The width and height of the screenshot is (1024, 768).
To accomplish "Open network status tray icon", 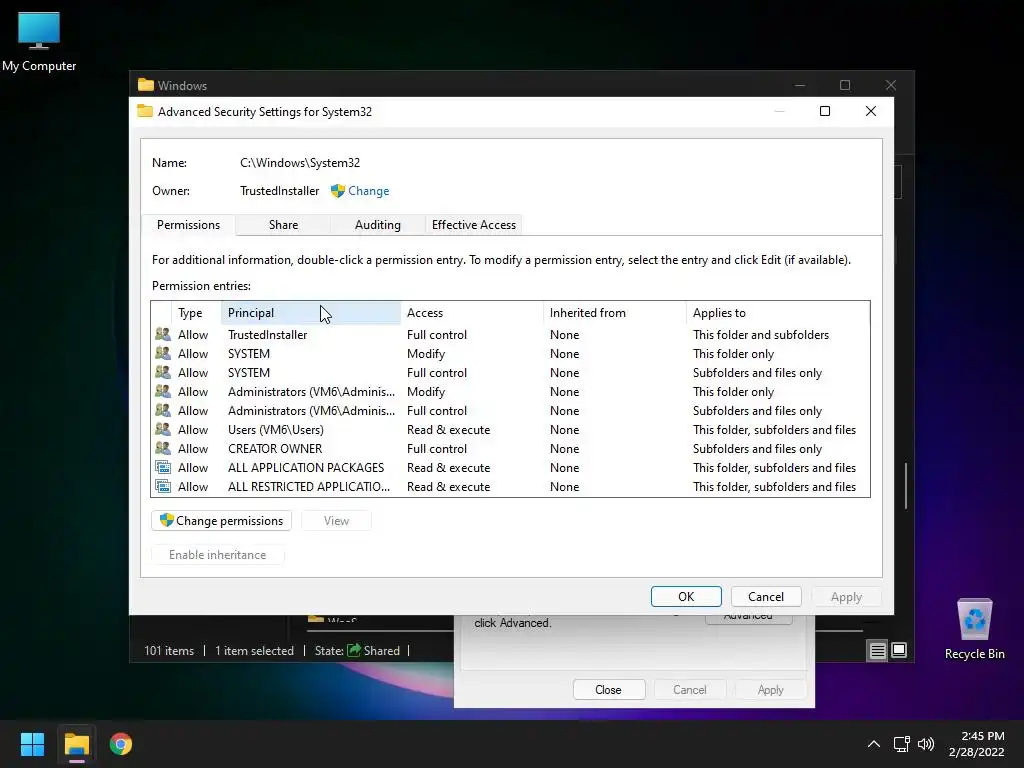I will click(902, 744).
